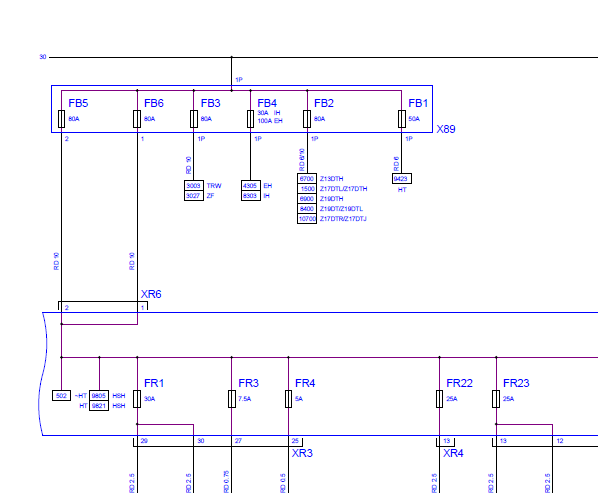
Task: Select the FB2 fuse symbol
Action: pos(307,119)
